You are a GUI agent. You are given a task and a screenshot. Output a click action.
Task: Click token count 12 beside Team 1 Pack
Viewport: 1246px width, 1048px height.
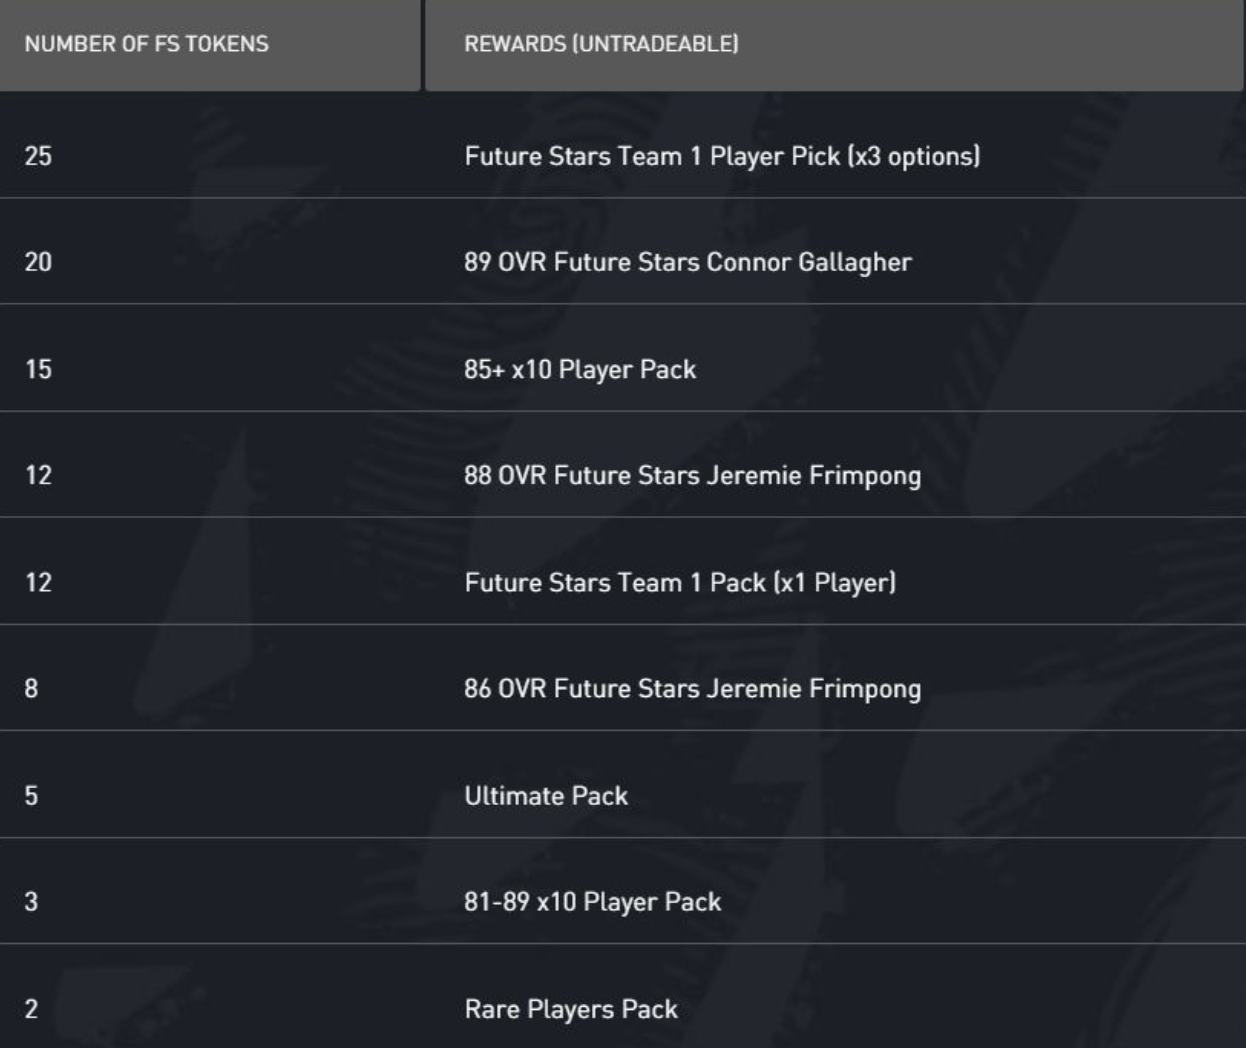click(38, 582)
